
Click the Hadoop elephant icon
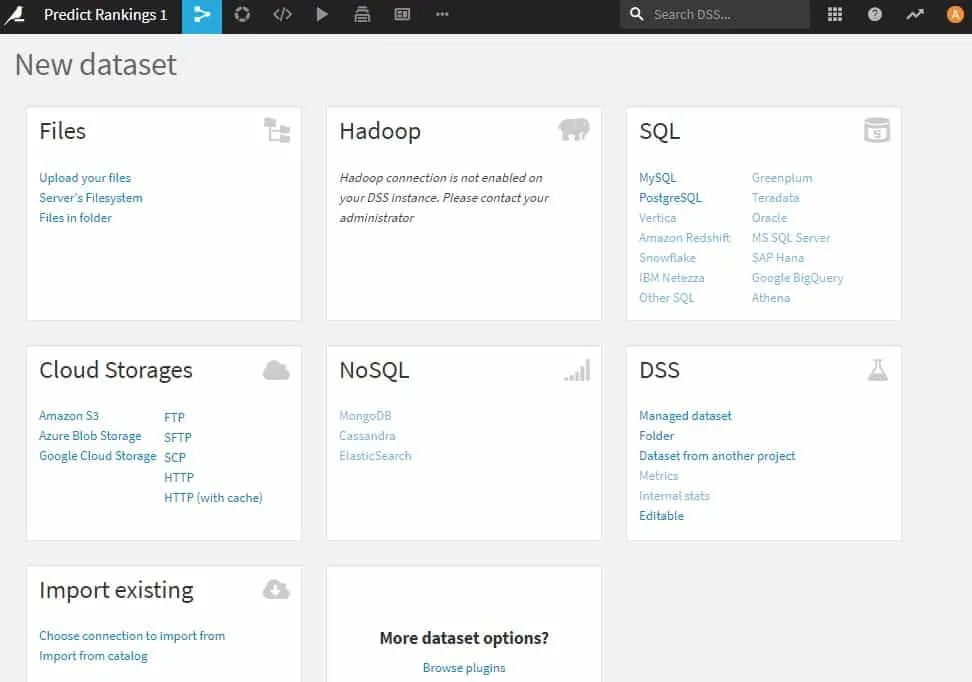(x=574, y=130)
